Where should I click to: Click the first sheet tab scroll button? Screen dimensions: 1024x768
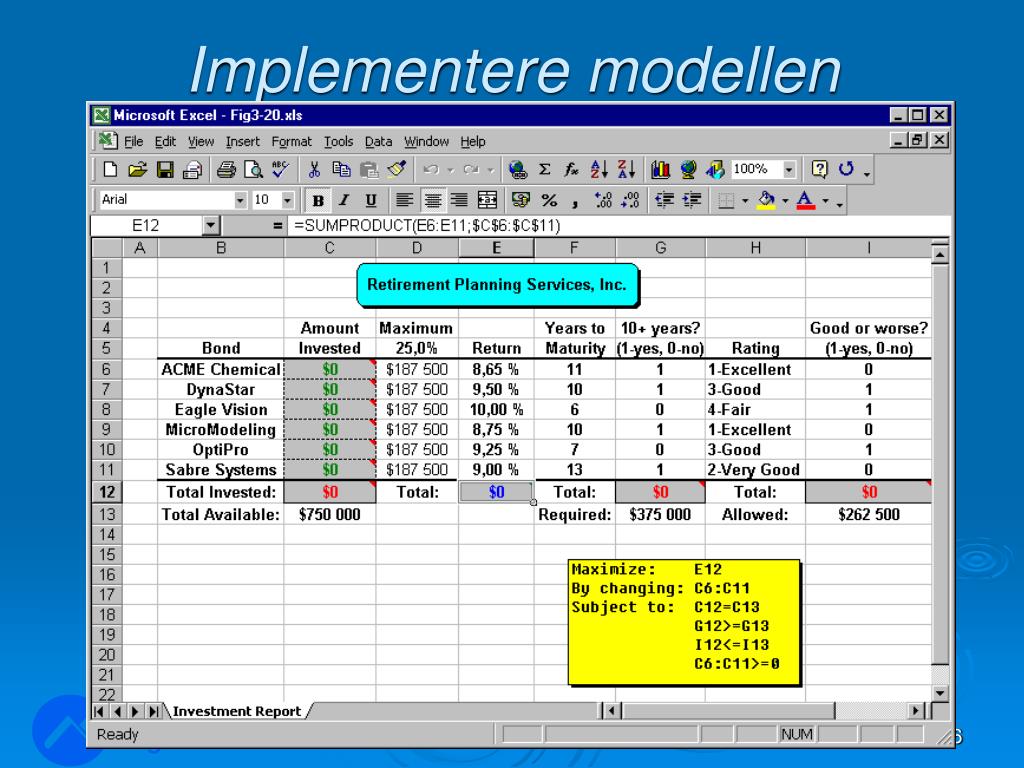coord(99,711)
